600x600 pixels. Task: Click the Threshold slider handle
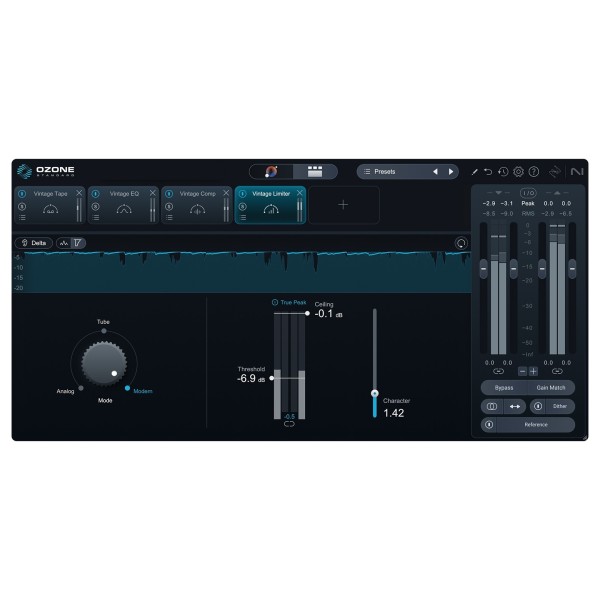pos(272,378)
